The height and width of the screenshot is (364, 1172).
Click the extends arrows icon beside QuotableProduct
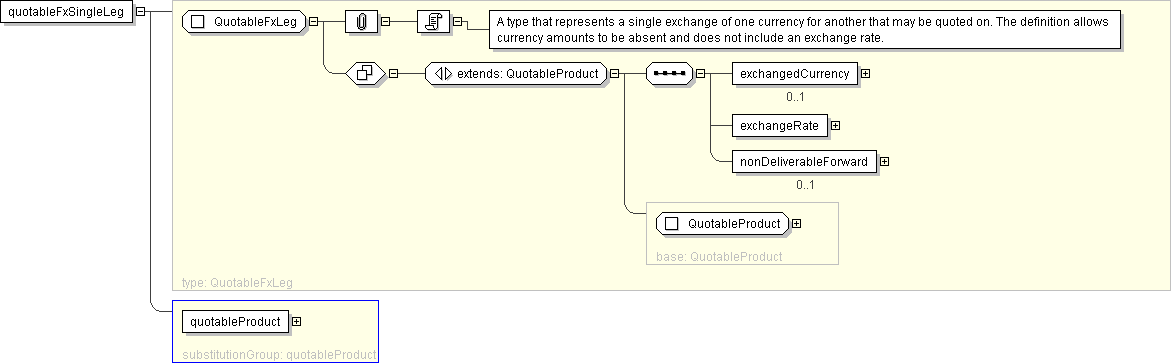coord(442,73)
